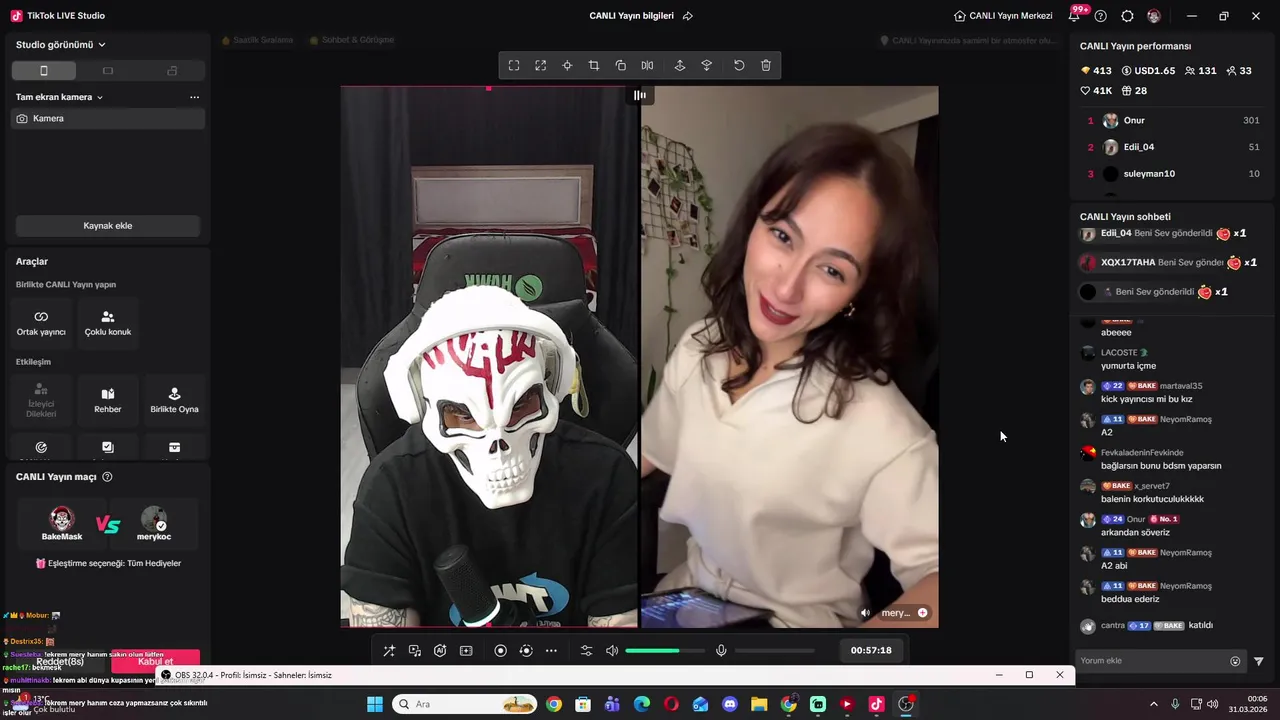
Task: Open the emoji picker in comment box
Action: point(1235,661)
